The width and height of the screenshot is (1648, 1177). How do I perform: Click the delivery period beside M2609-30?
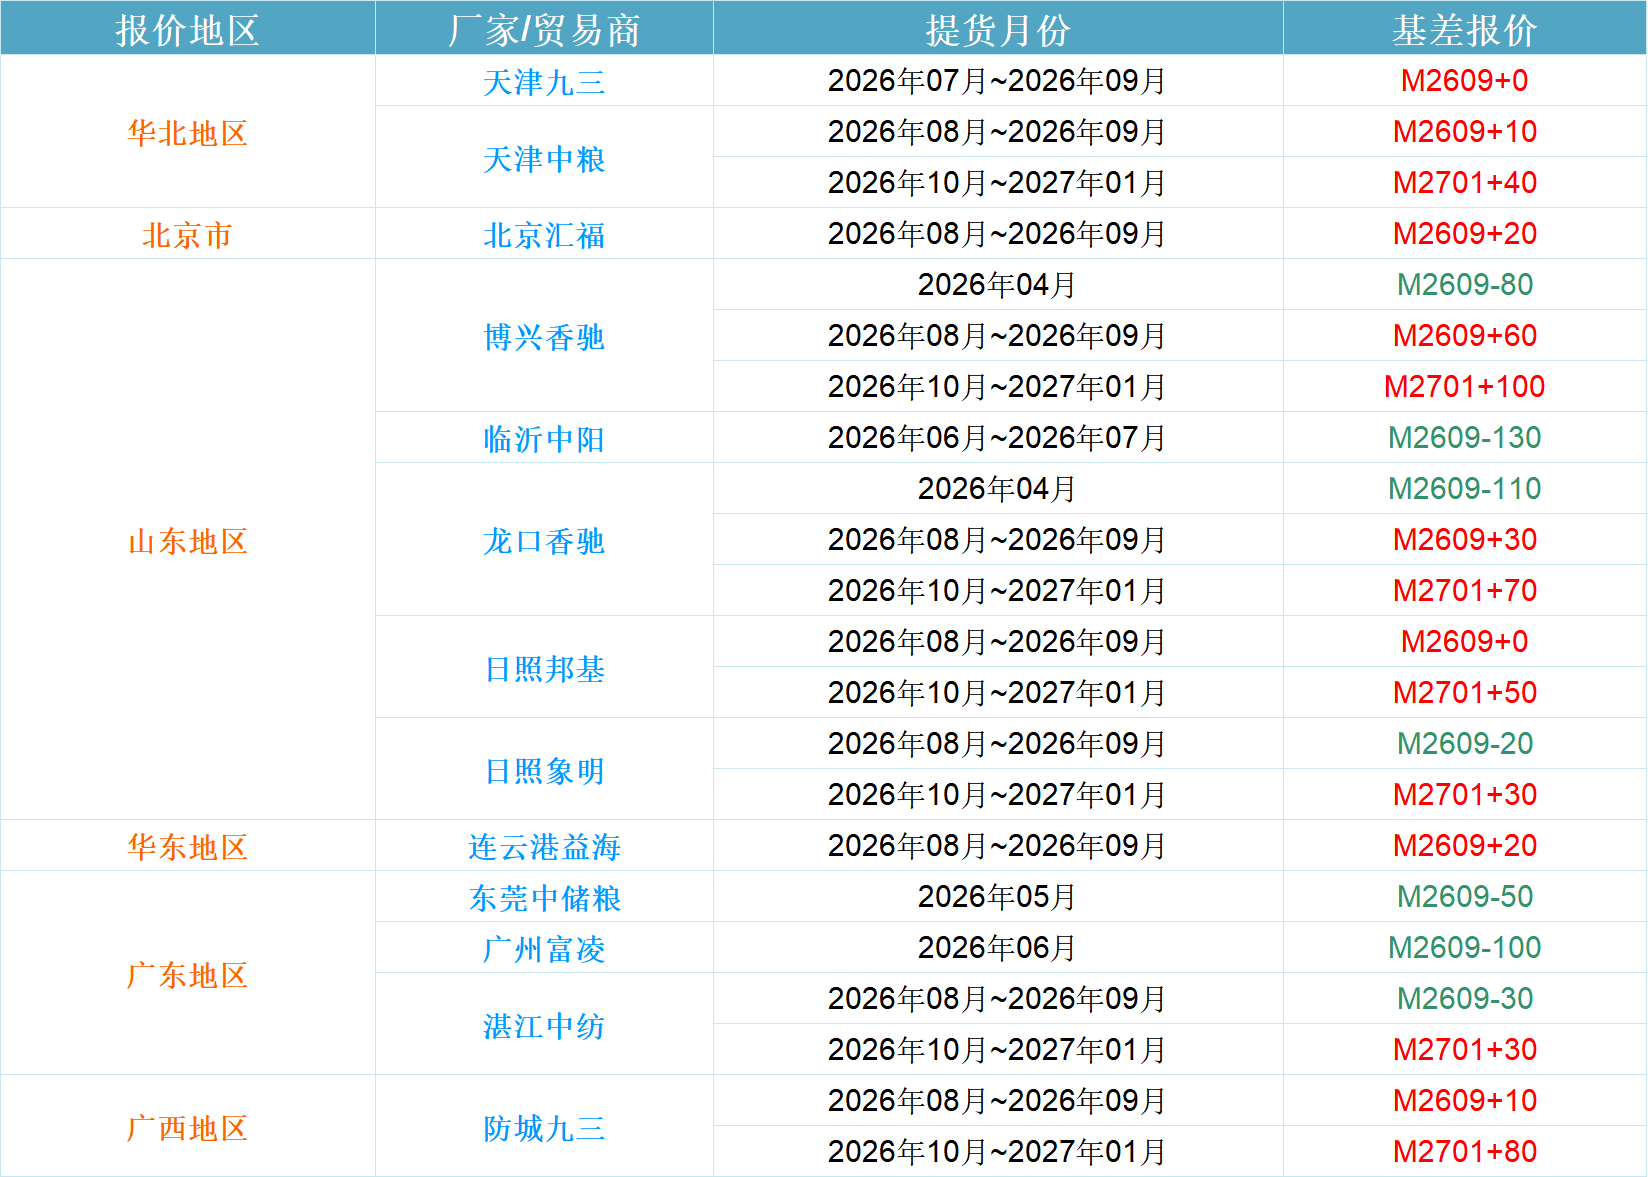(997, 999)
